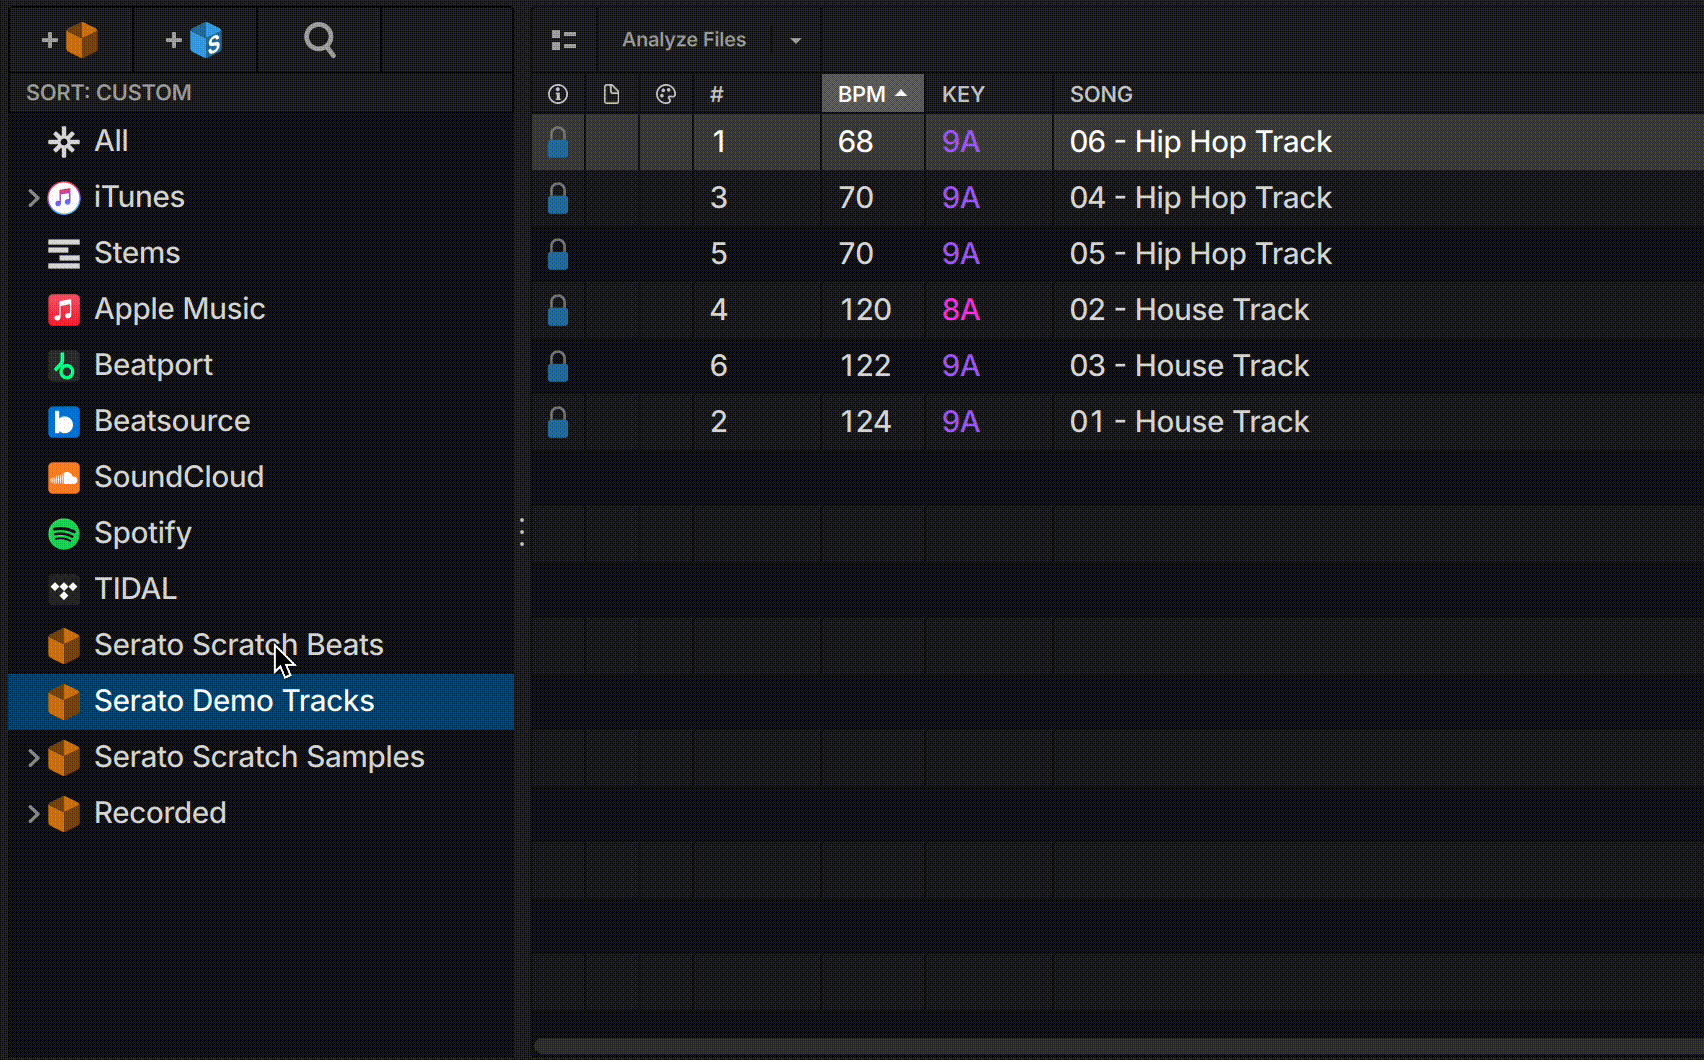
Task: Expand the iTunes tree node
Action: tap(33, 198)
